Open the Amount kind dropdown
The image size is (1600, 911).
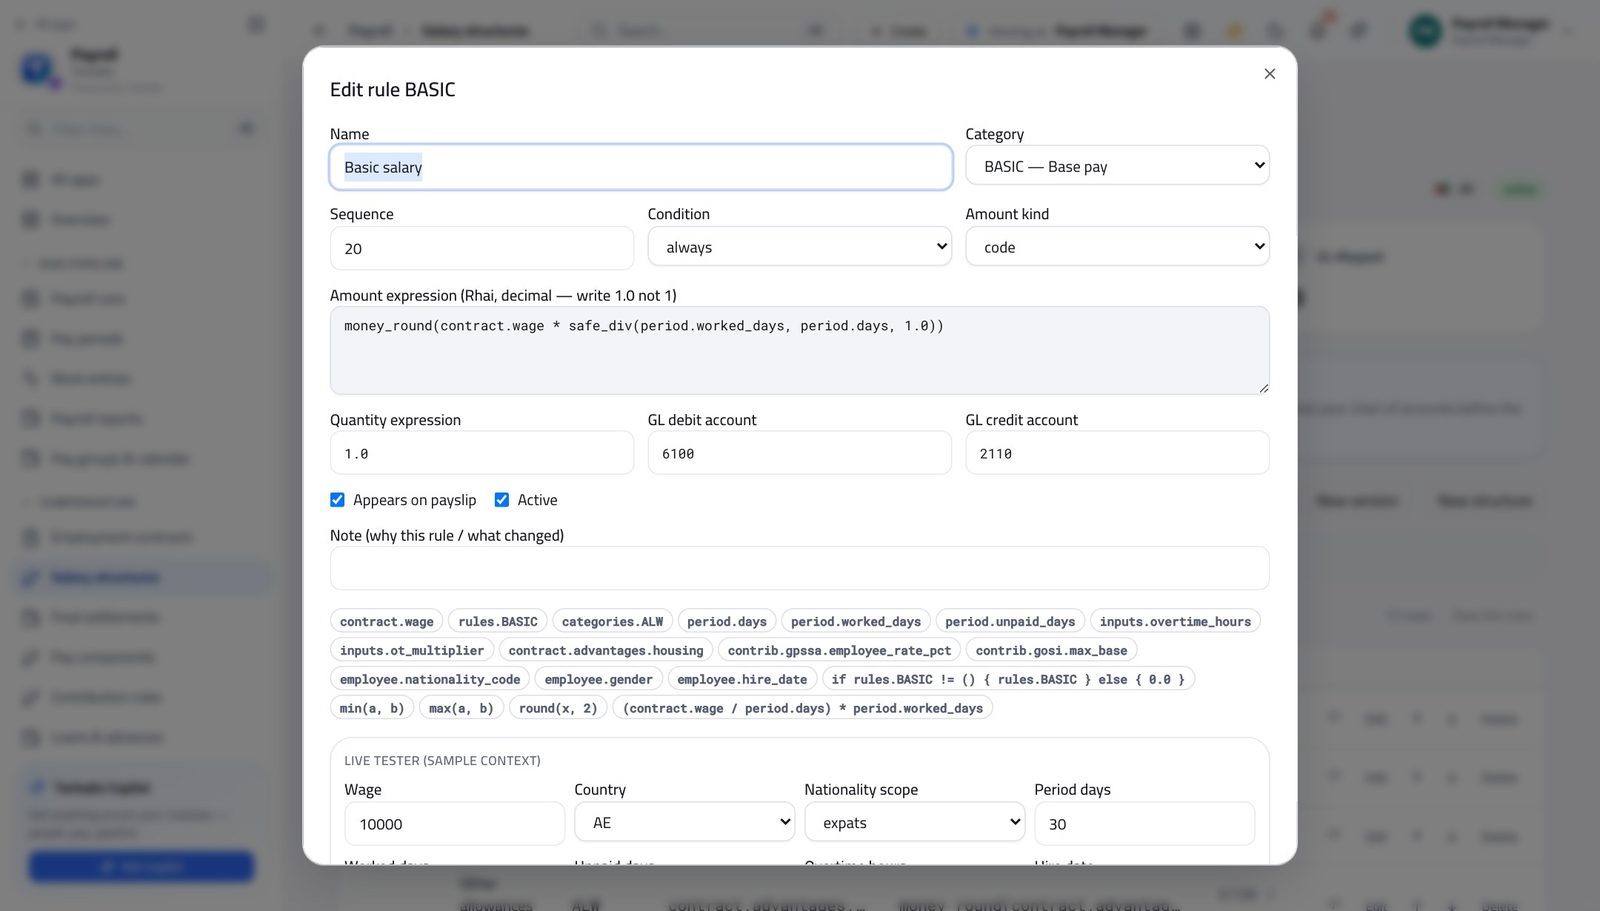click(x=1117, y=247)
